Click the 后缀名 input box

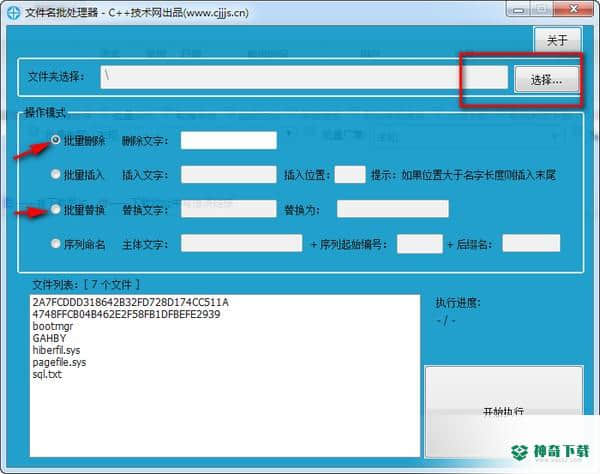click(x=531, y=243)
